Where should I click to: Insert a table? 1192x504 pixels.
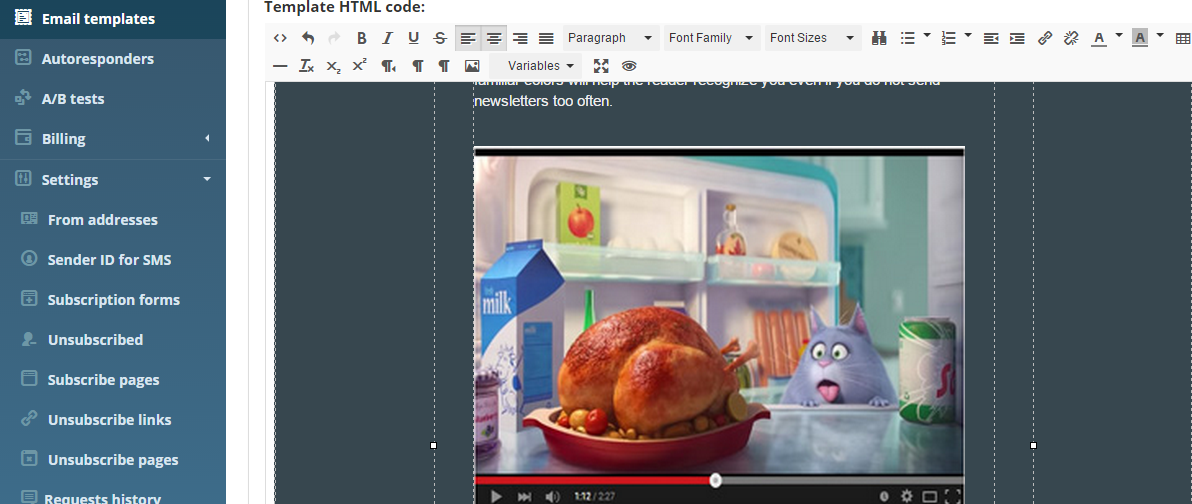point(1182,38)
